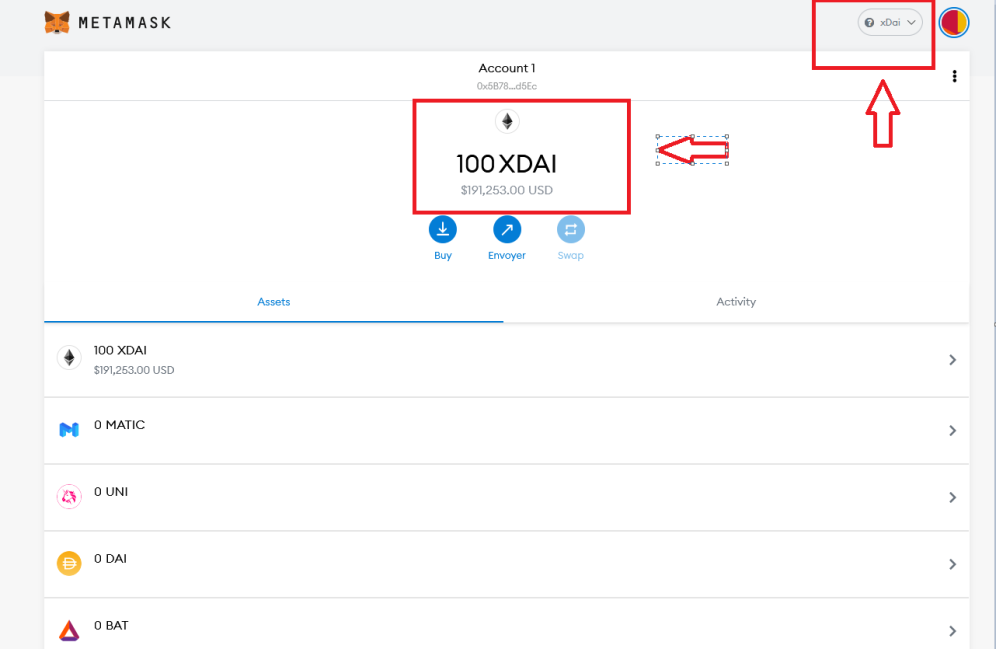
Task: Click the $191,253.00 USD value in XDAI row
Action: coord(134,370)
